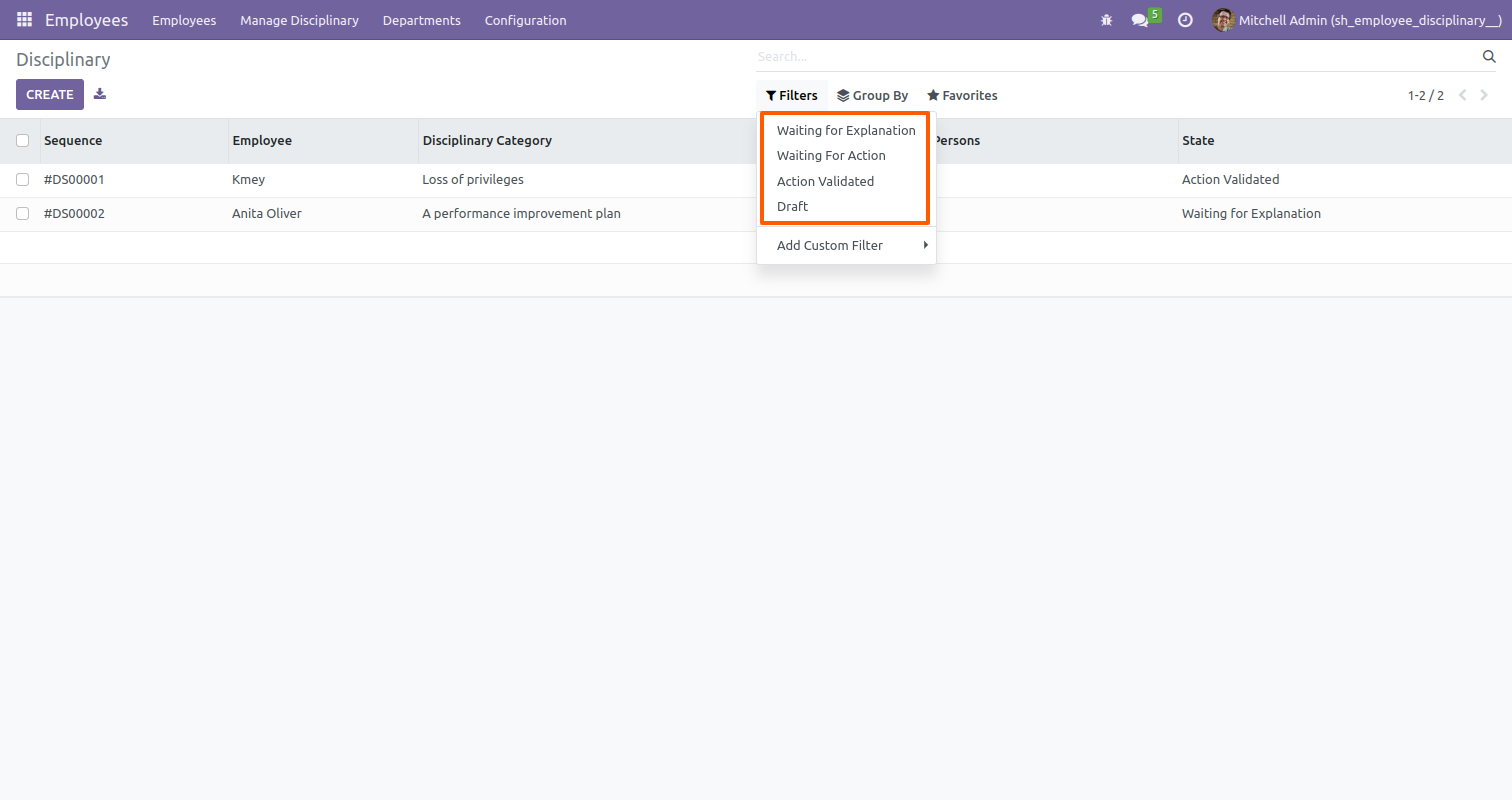Go to next page arrow
The image size is (1512, 800).
[x=1484, y=95]
